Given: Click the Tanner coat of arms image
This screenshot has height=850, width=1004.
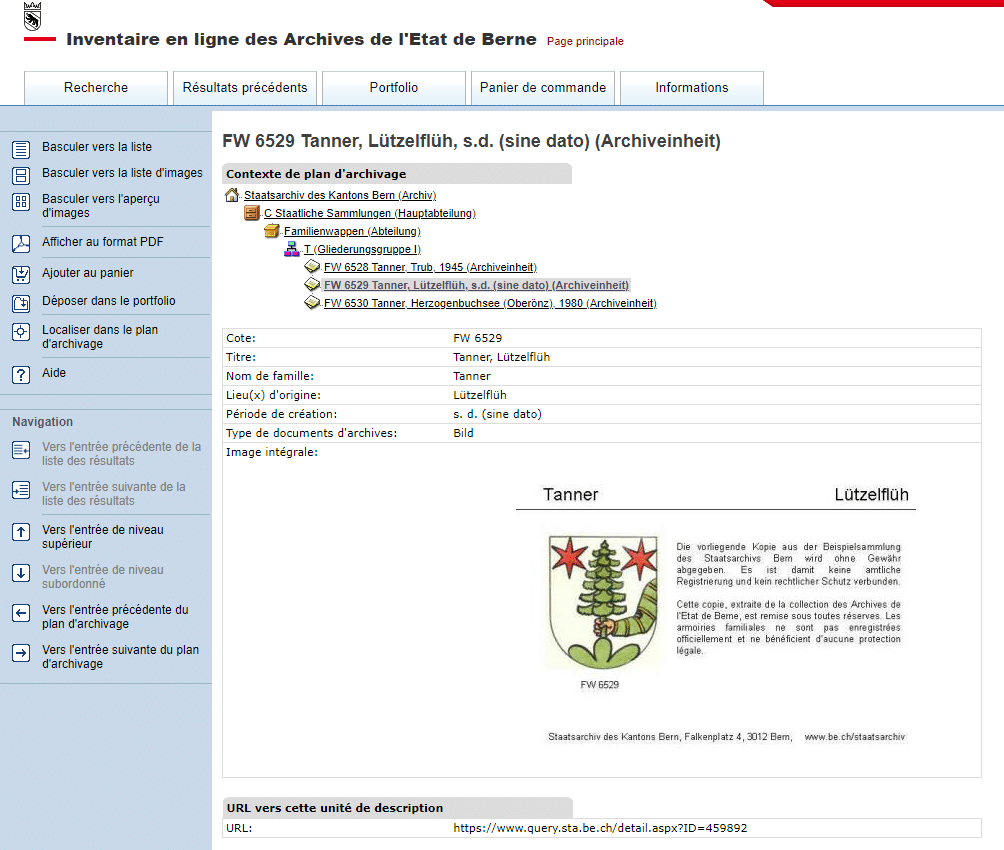Looking at the screenshot, I should [x=602, y=603].
